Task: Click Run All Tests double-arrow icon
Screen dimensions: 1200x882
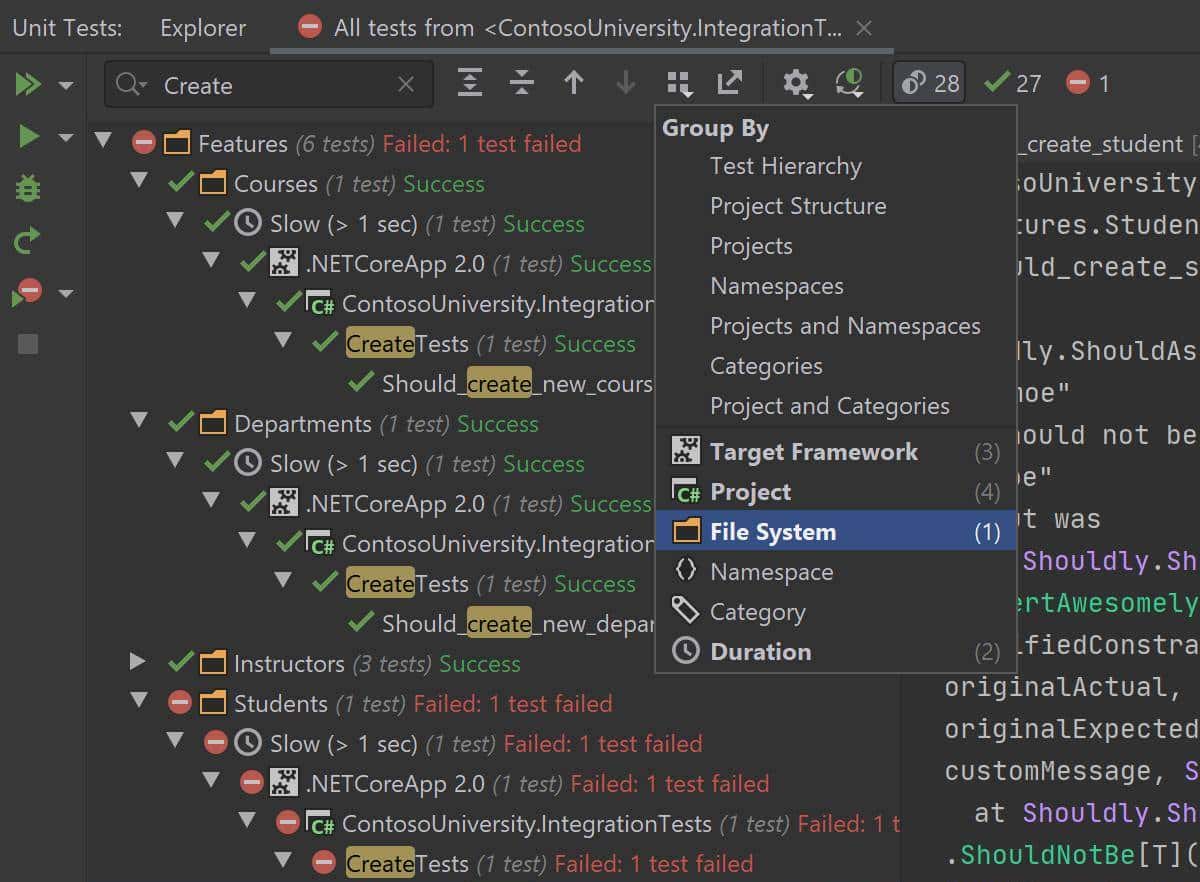Action: tap(28, 84)
